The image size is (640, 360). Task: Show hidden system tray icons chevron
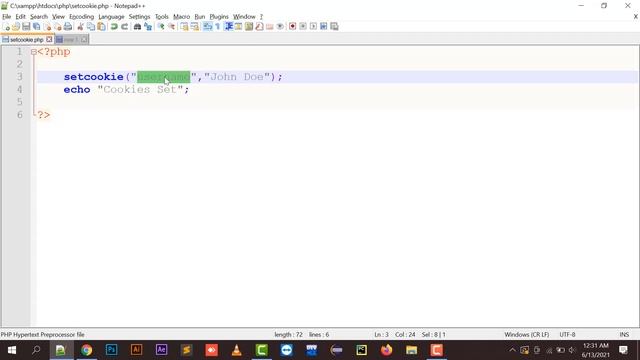click(x=512, y=350)
